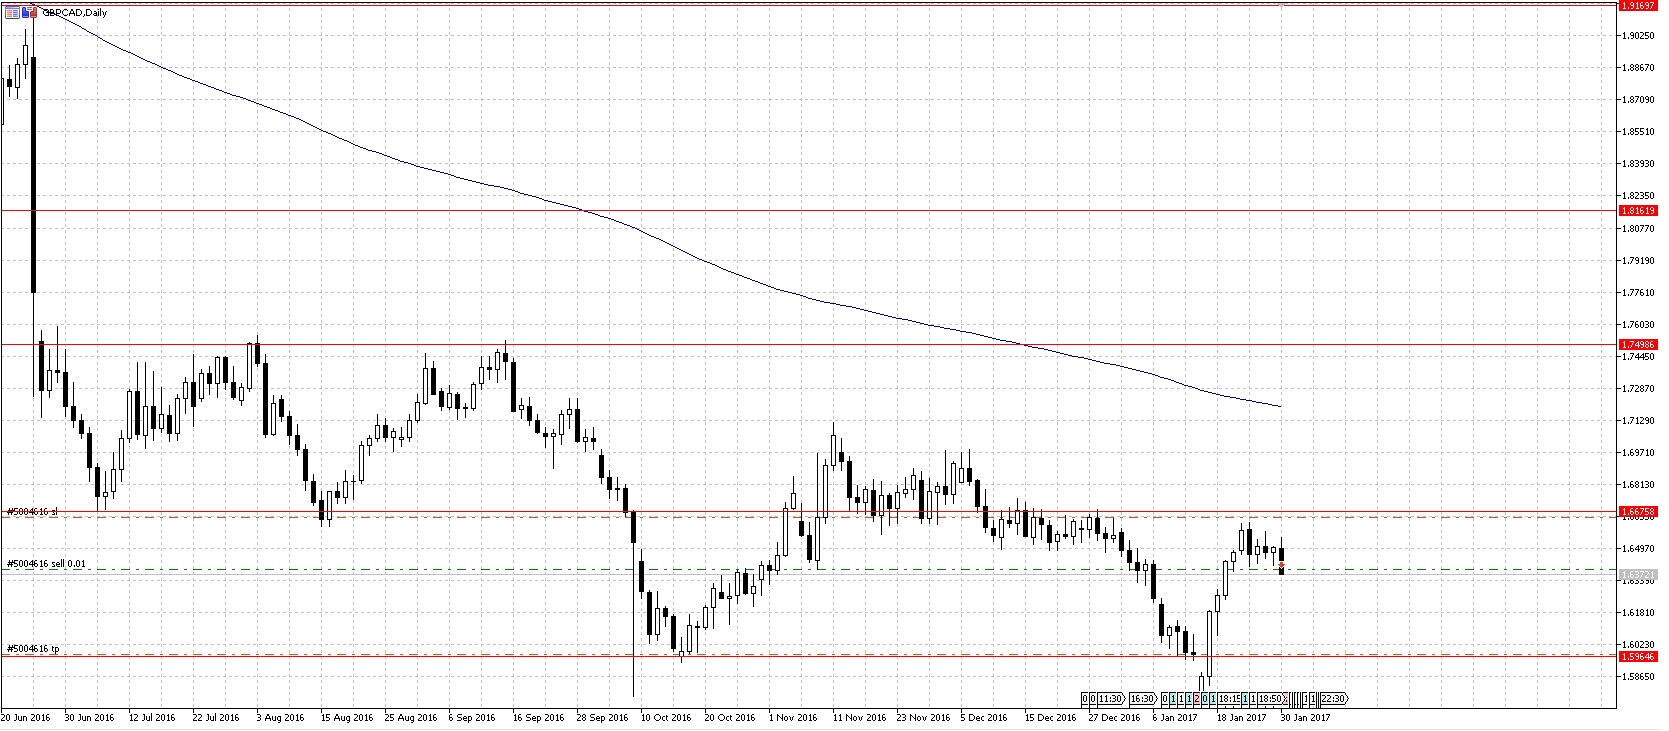Click the 18:15 news event marker
Image resolution: width=1669 pixels, height=731 pixels.
pos(1229,699)
